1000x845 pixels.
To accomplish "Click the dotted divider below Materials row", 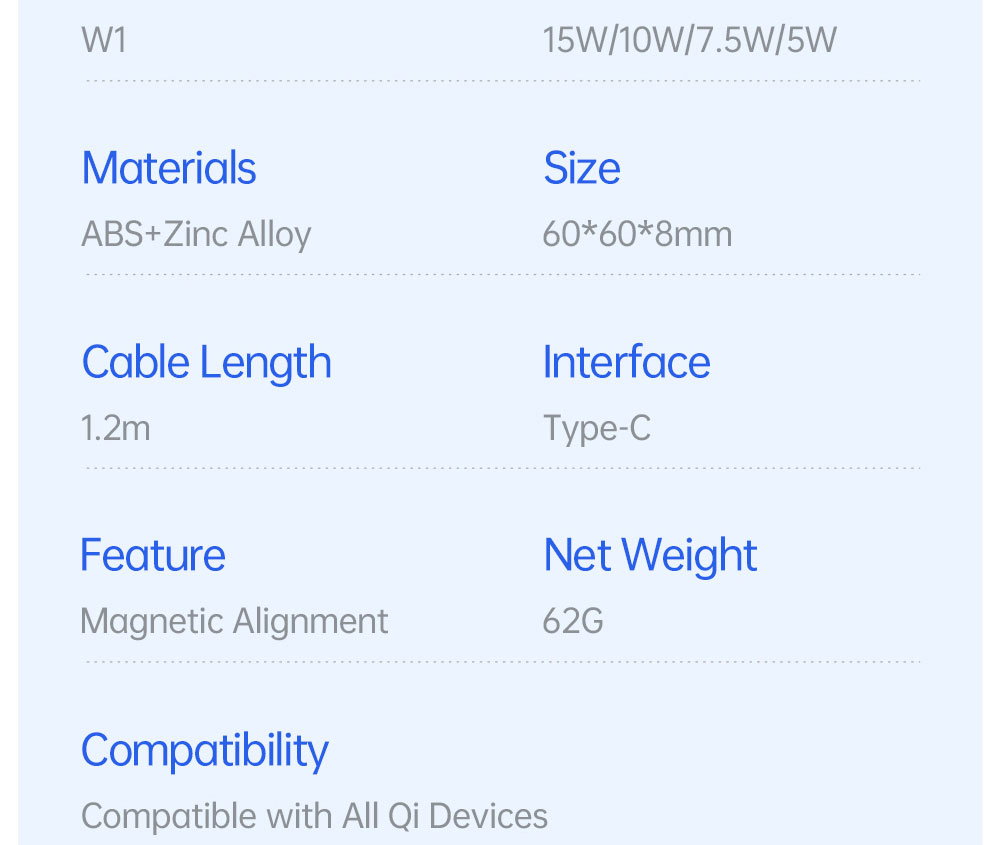I will (503, 274).
